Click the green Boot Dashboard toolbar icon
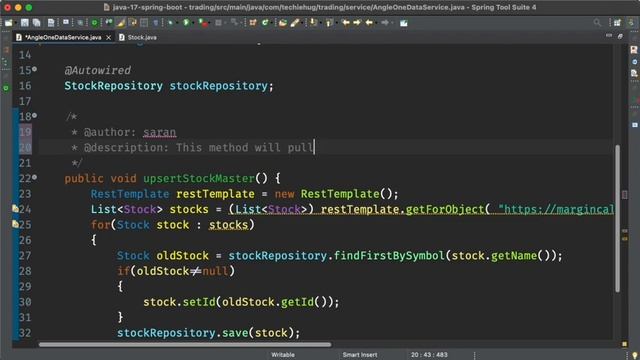 tap(94, 23)
